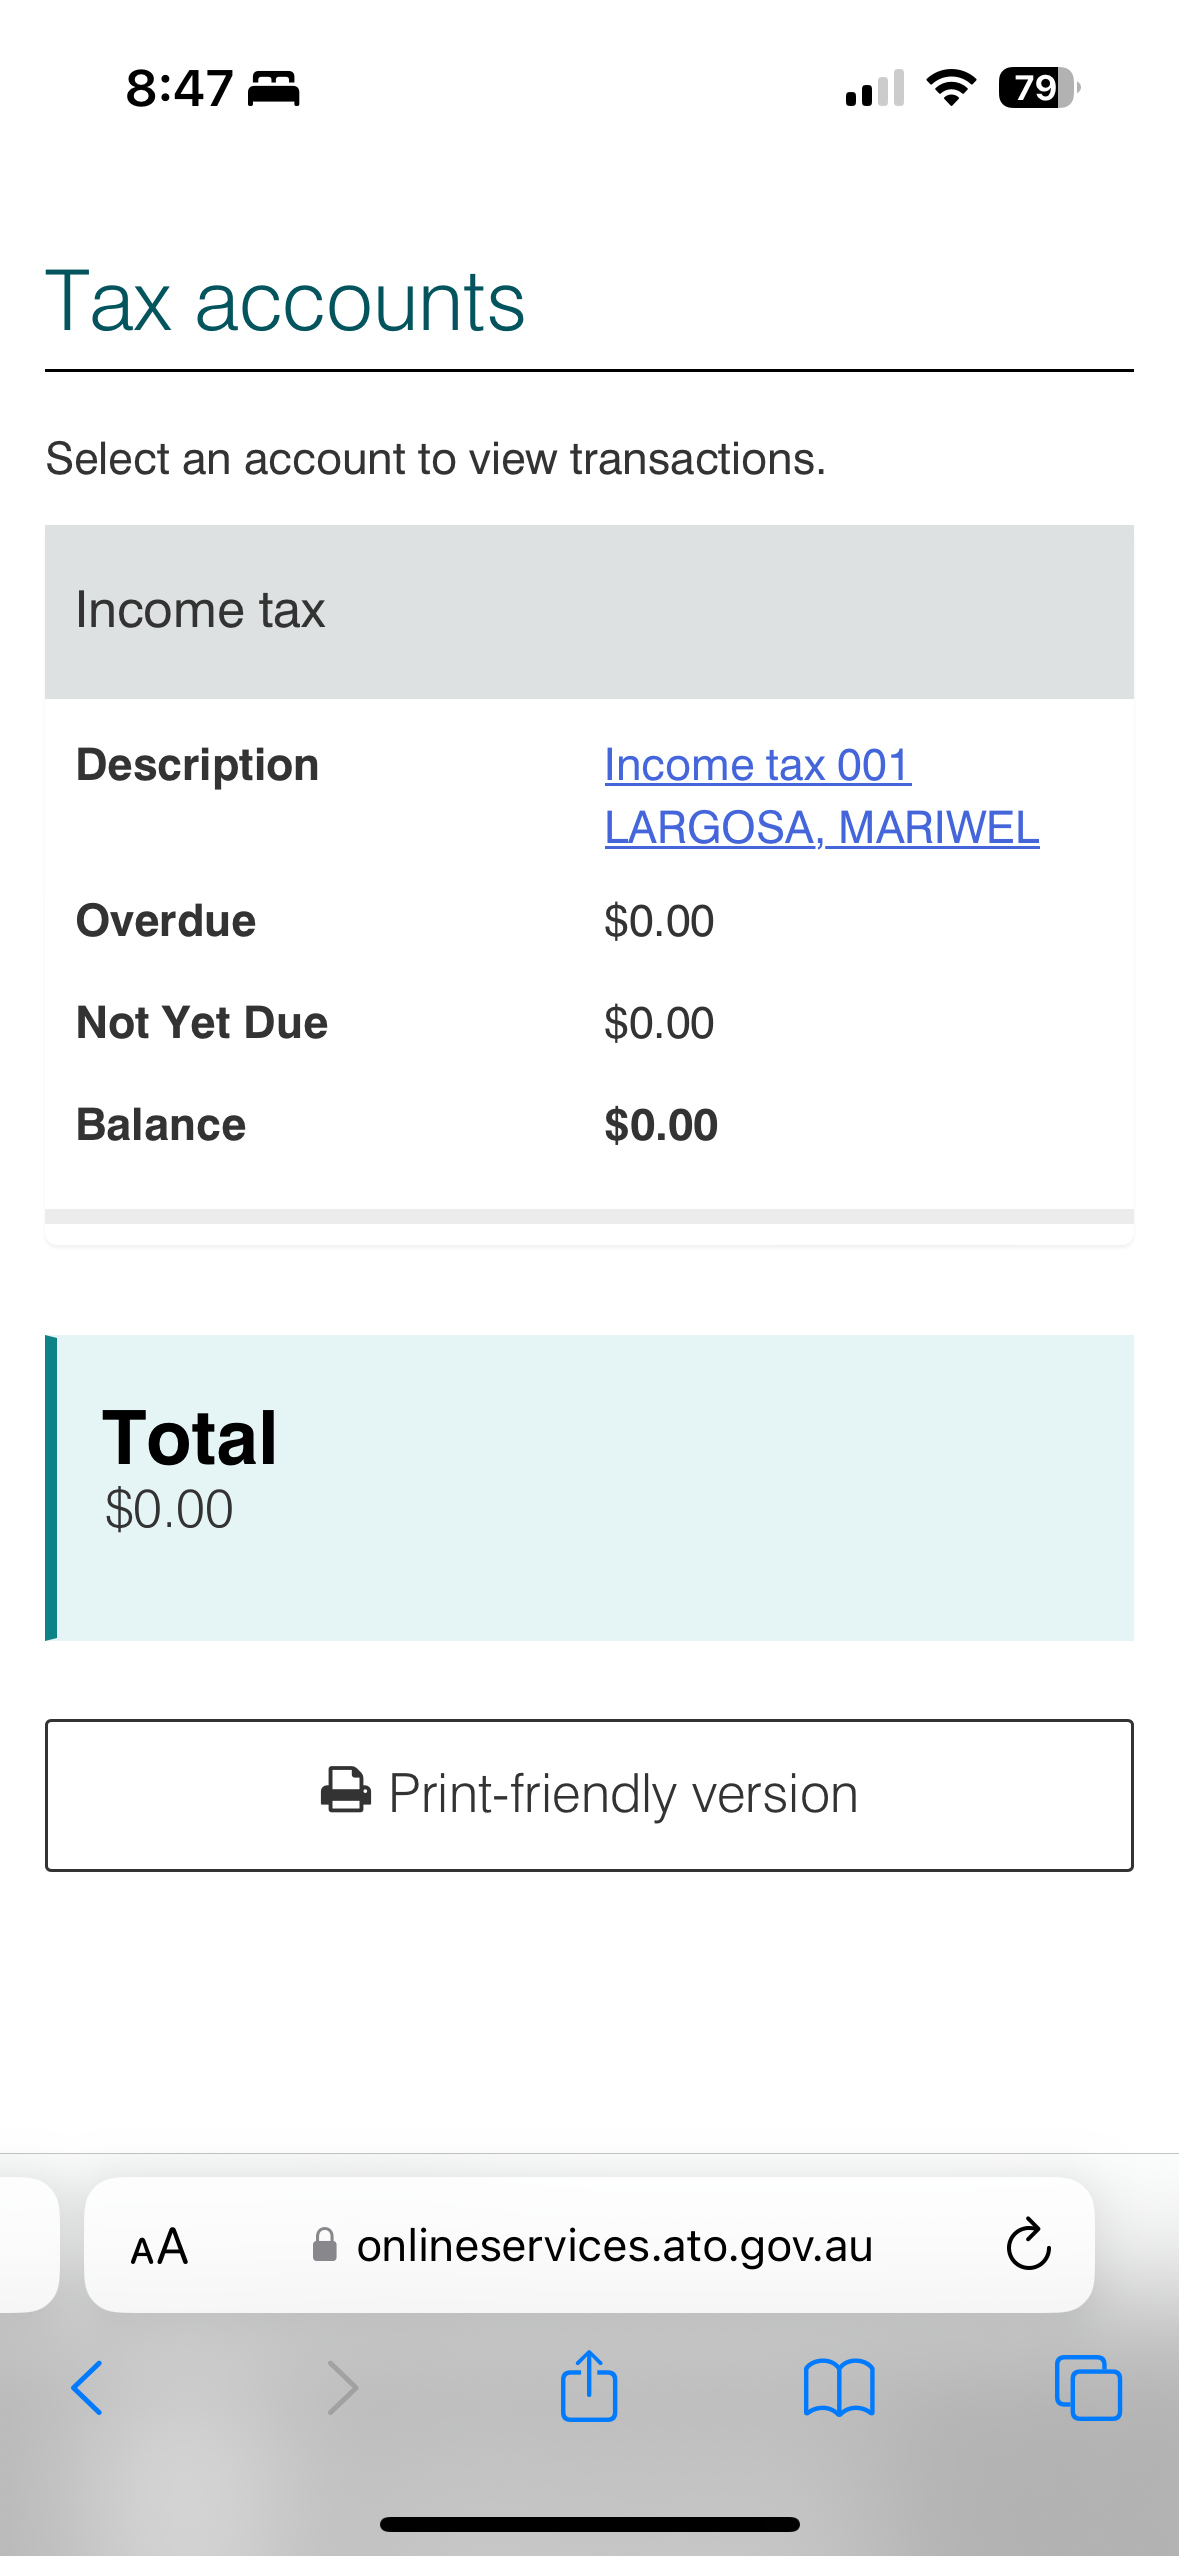
Task: Tap the printer icon in Print-friendly button
Action: [x=346, y=1791]
